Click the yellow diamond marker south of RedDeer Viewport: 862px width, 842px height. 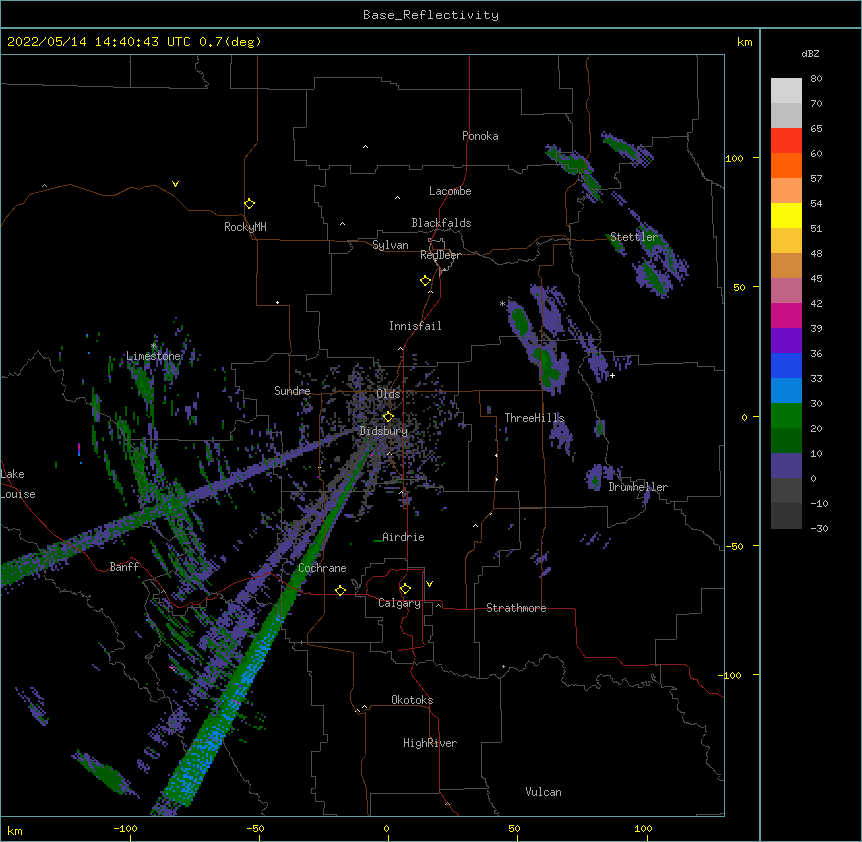(425, 281)
